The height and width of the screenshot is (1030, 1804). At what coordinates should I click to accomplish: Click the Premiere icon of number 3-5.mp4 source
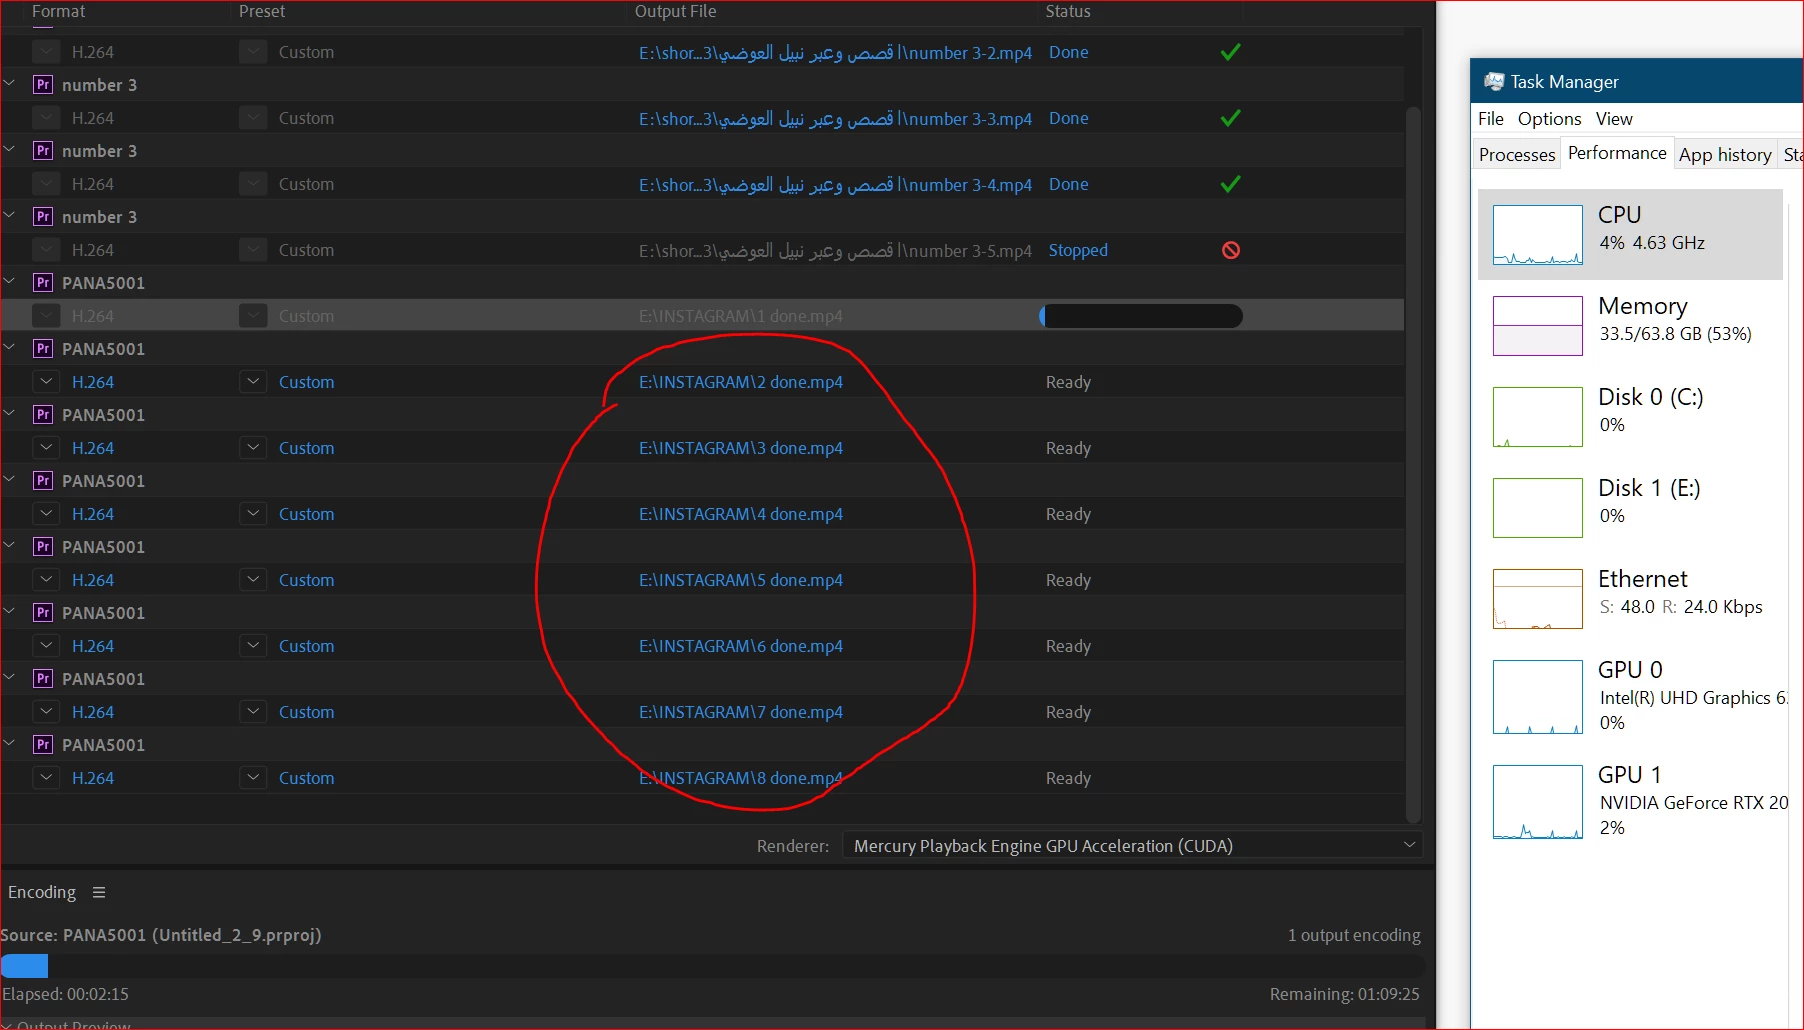pos(43,217)
